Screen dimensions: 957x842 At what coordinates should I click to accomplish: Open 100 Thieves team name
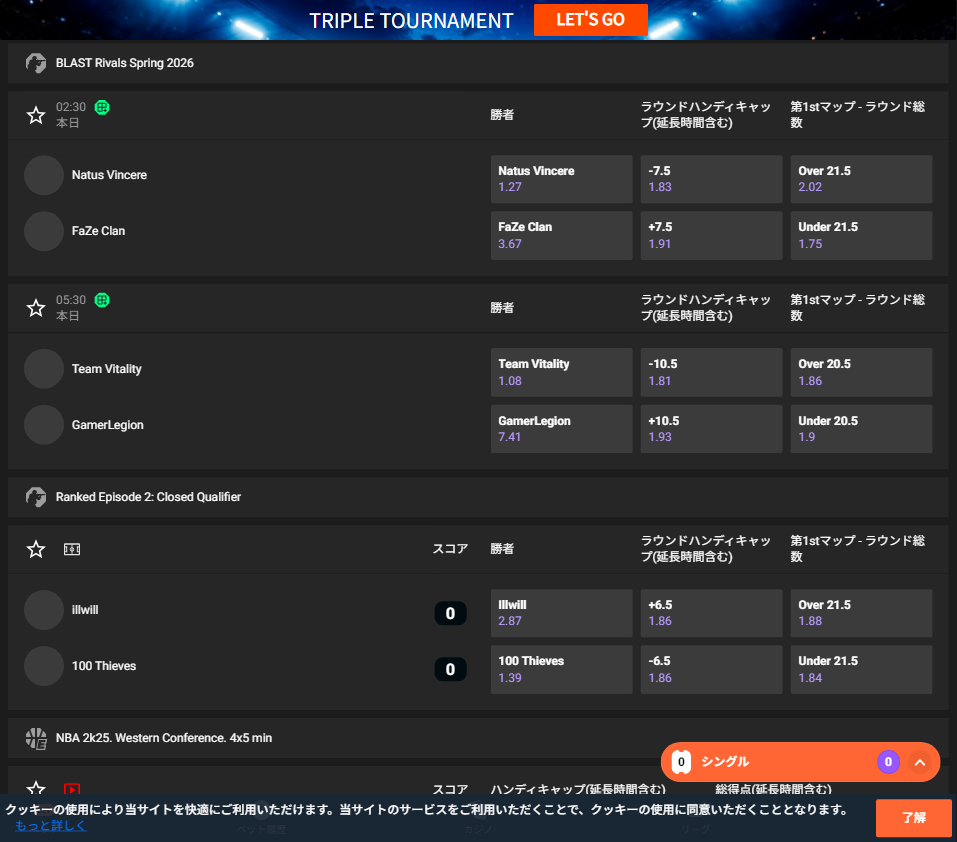(104, 666)
